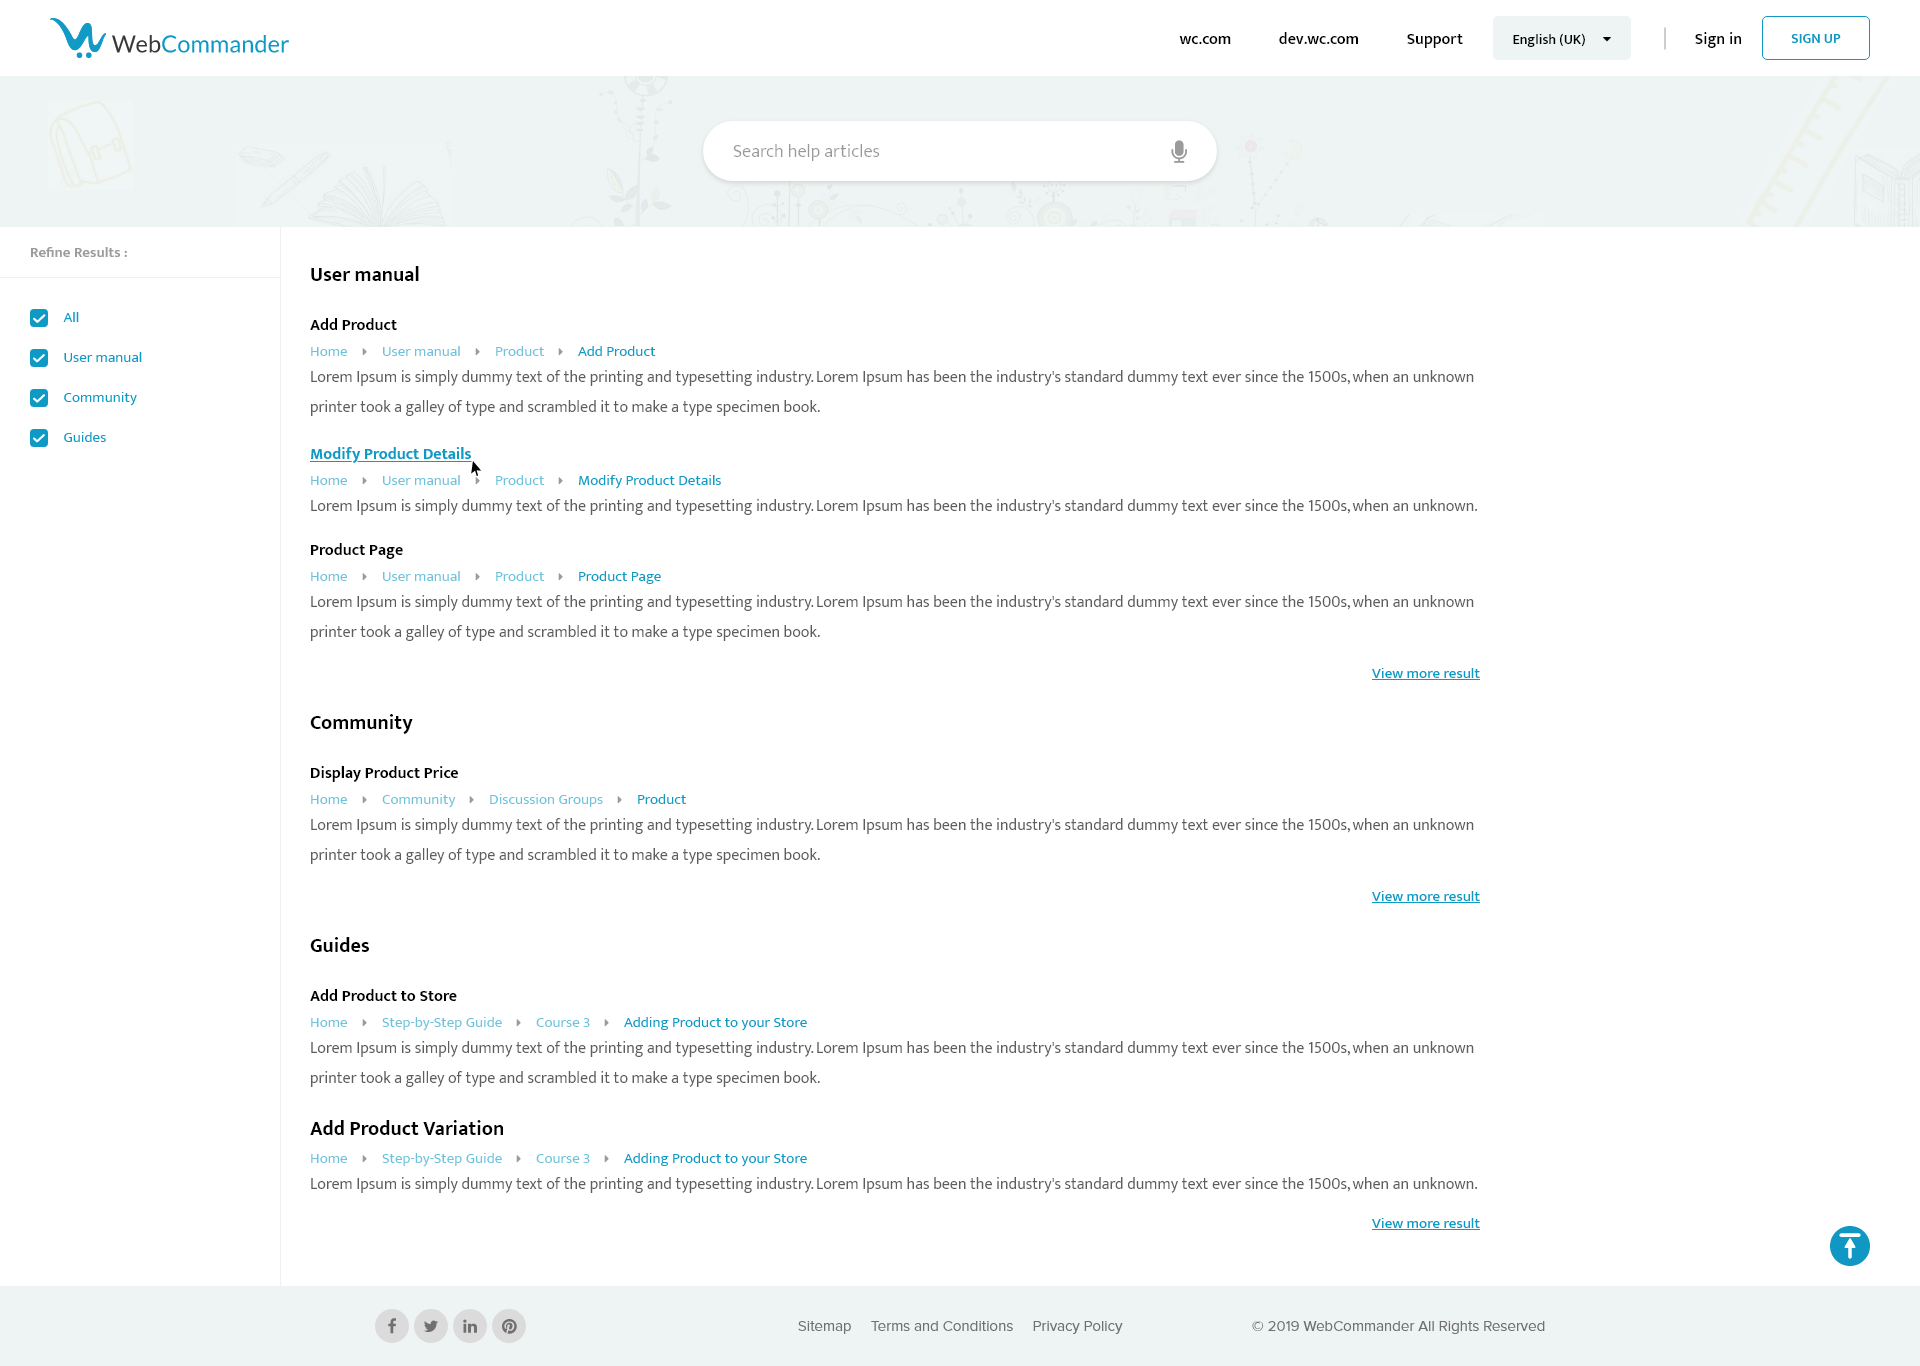1920x1366 pixels.
Task: Click the Sign in link
Action: click(x=1717, y=39)
